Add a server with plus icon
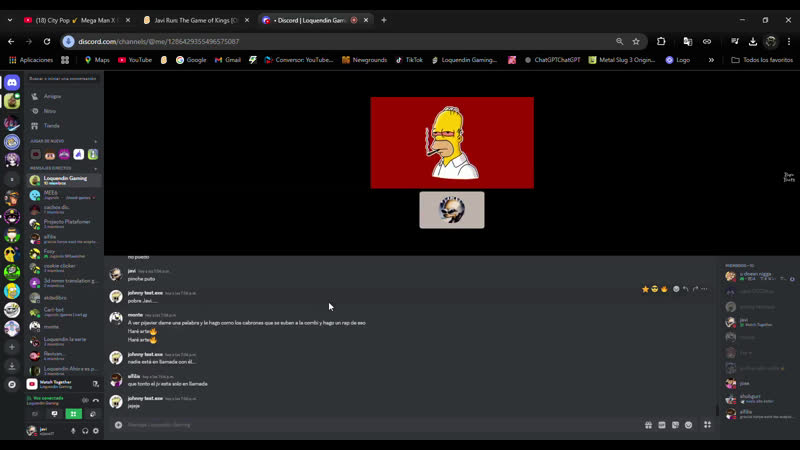Image resolution: width=800 pixels, height=450 pixels. click(x=11, y=347)
